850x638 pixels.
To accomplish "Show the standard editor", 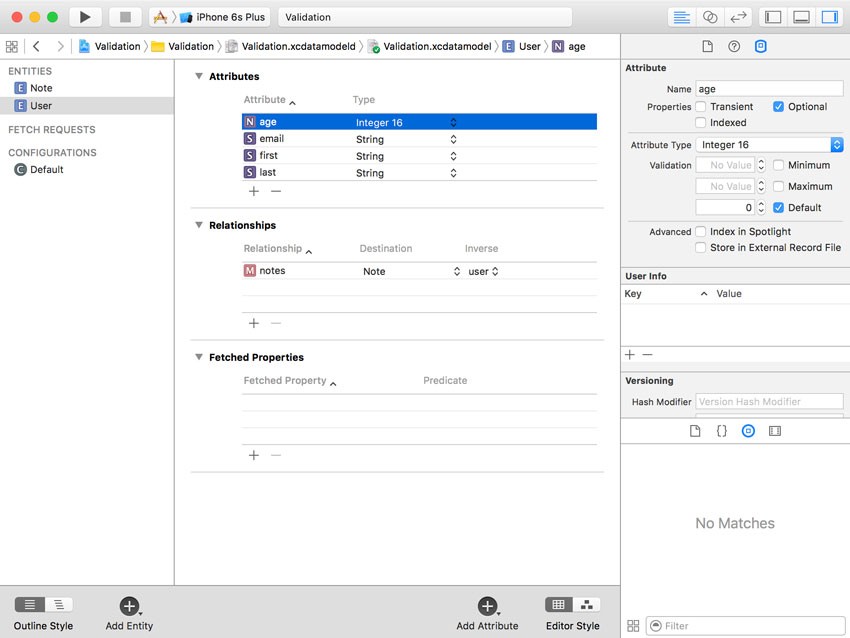I will pyautogui.click(x=681, y=17).
